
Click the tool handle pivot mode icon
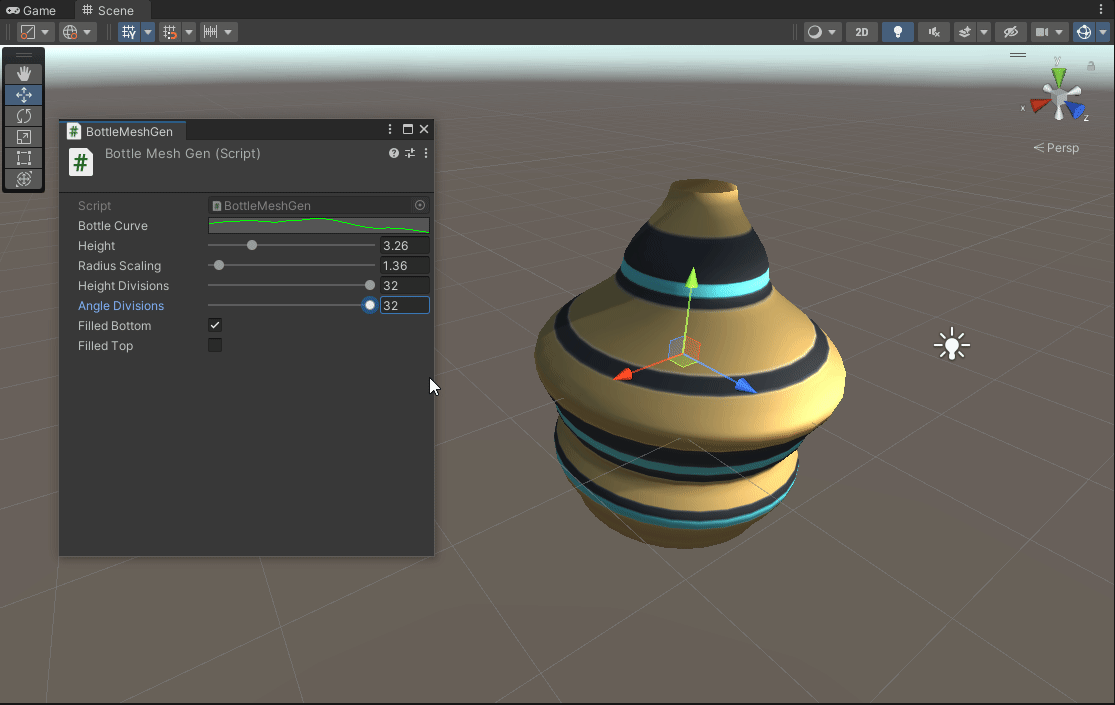point(27,32)
